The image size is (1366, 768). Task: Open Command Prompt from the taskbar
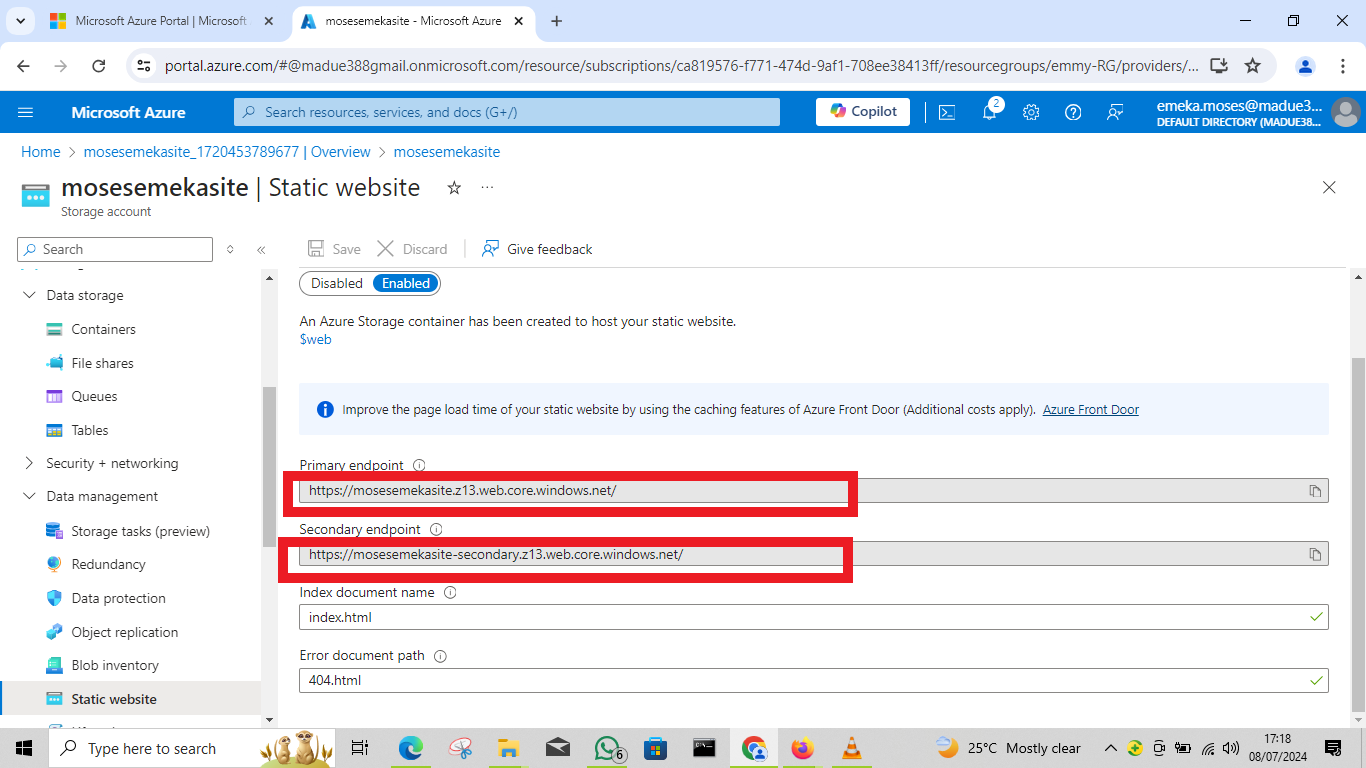704,748
